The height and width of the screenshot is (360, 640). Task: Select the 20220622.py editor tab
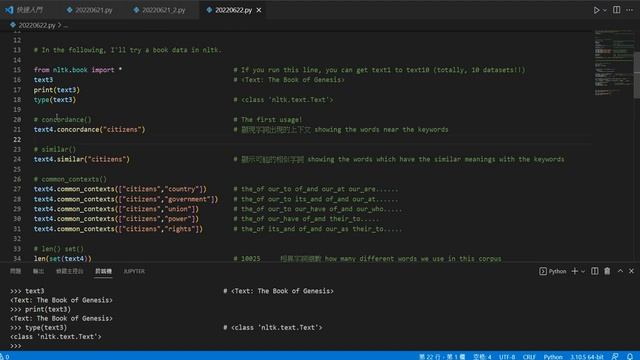click(x=233, y=10)
